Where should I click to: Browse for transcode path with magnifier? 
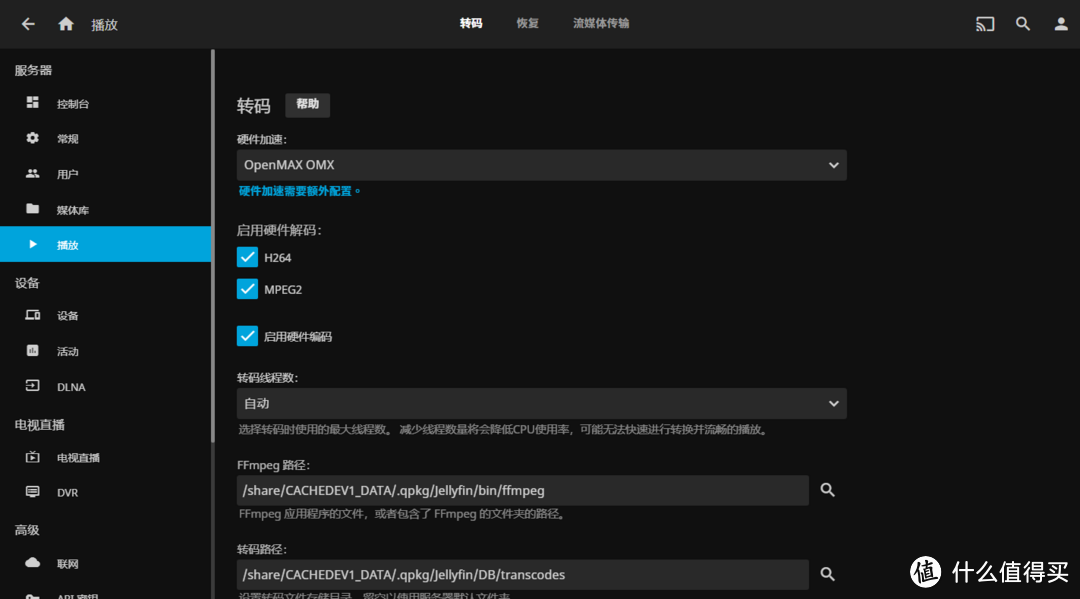pyautogui.click(x=827, y=574)
